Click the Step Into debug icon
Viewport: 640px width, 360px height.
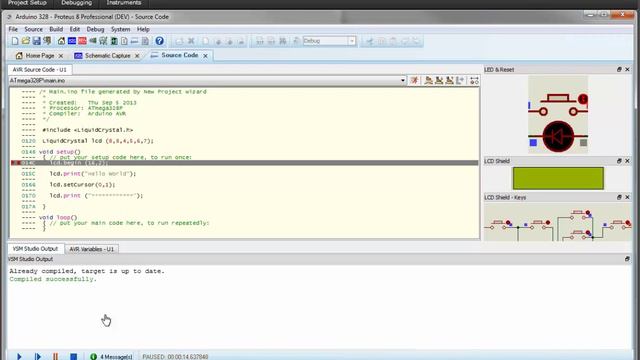(x=439, y=80)
